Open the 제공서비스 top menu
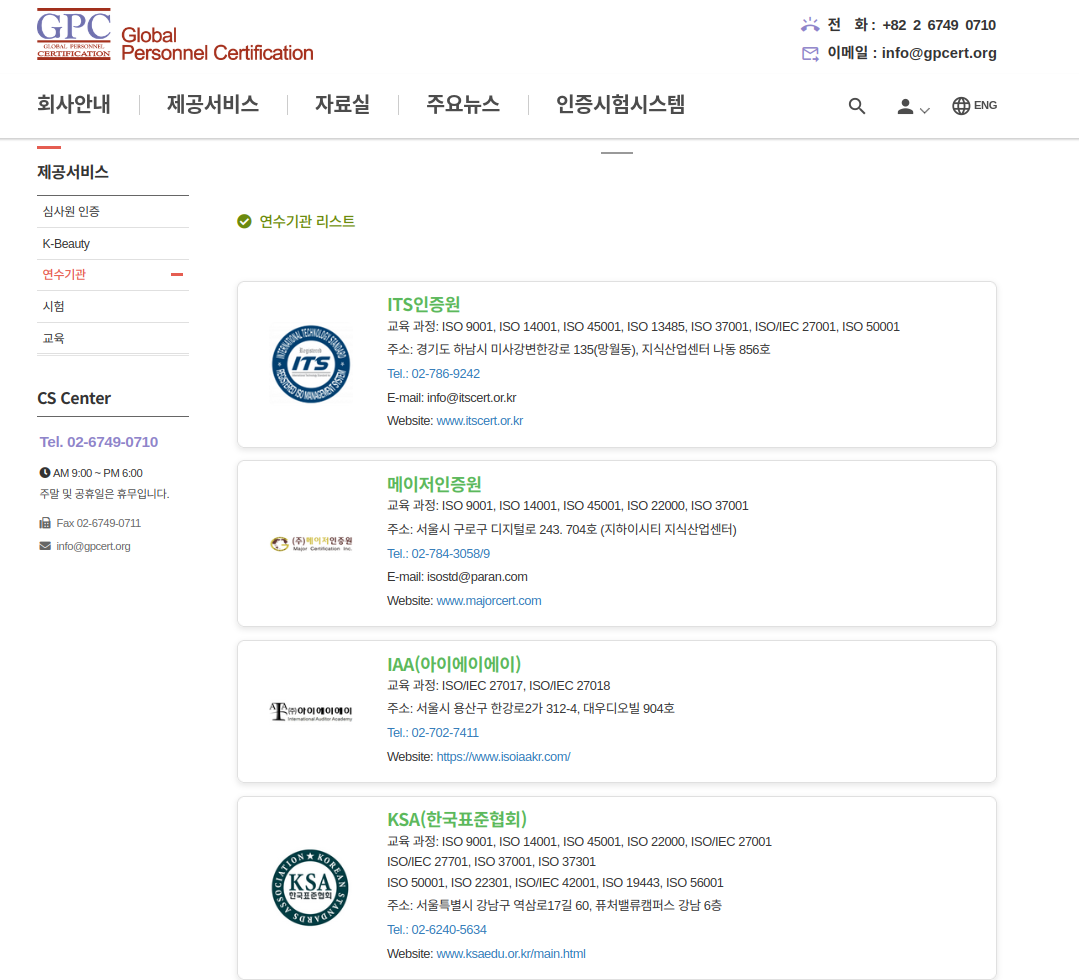The width and height of the screenshot is (1079, 980). [213, 104]
